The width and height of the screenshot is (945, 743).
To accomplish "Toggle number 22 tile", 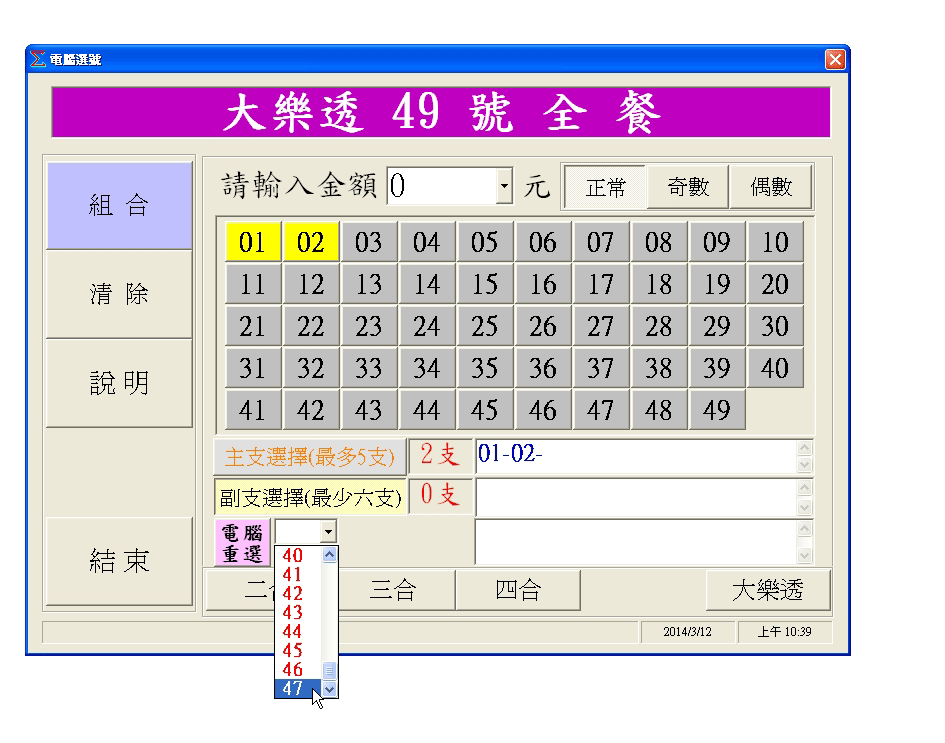I will tap(310, 326).
